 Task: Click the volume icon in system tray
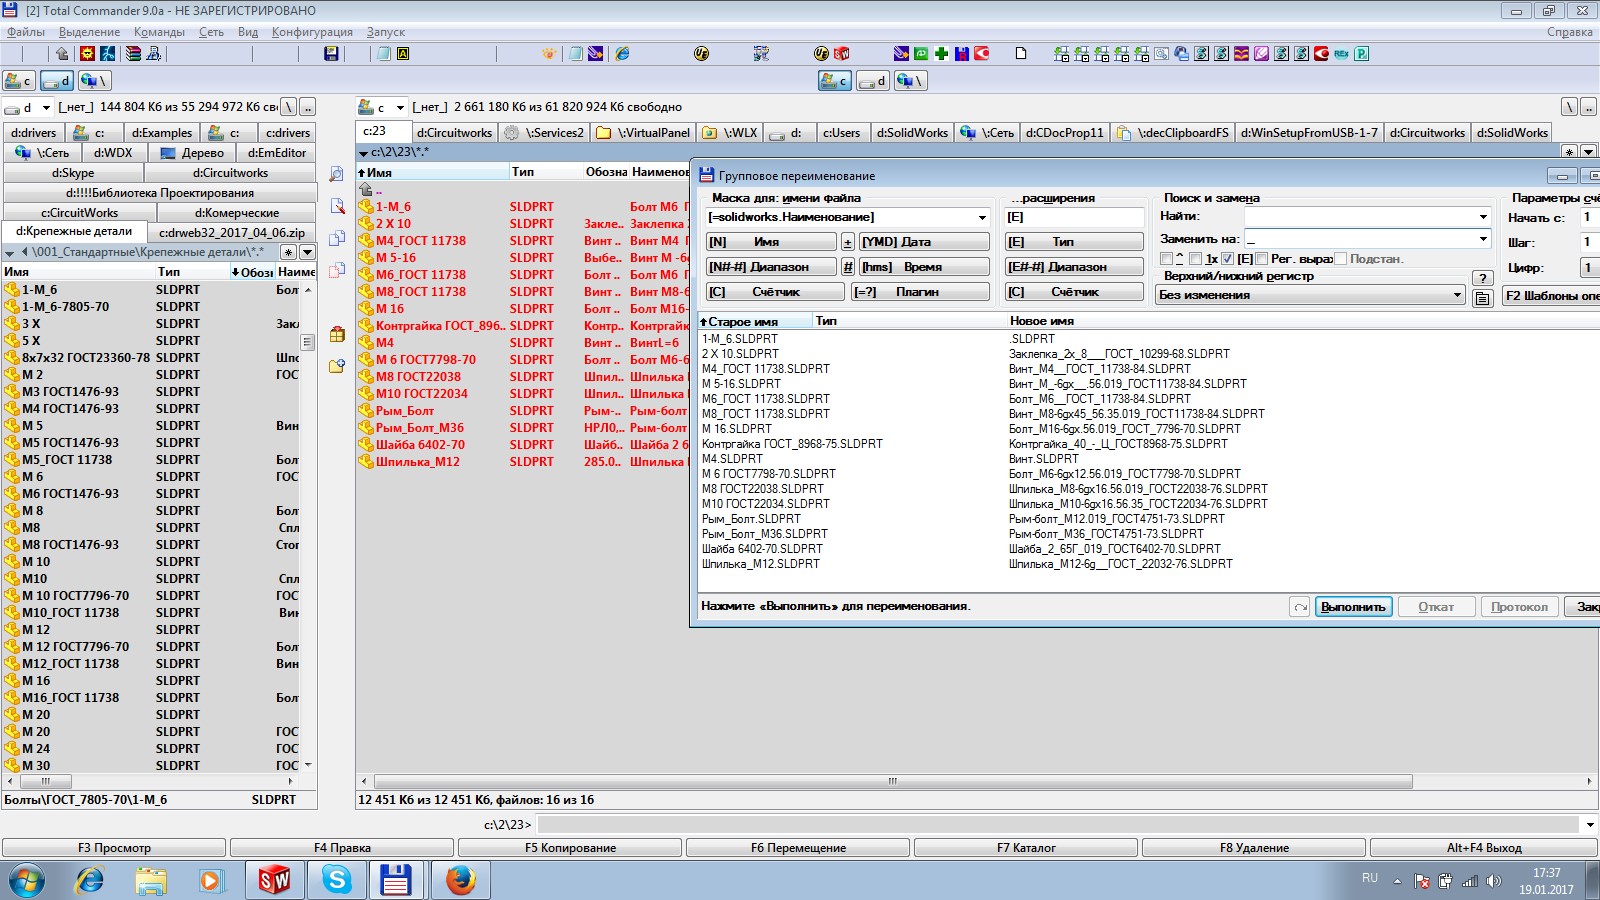[1494, 881]
